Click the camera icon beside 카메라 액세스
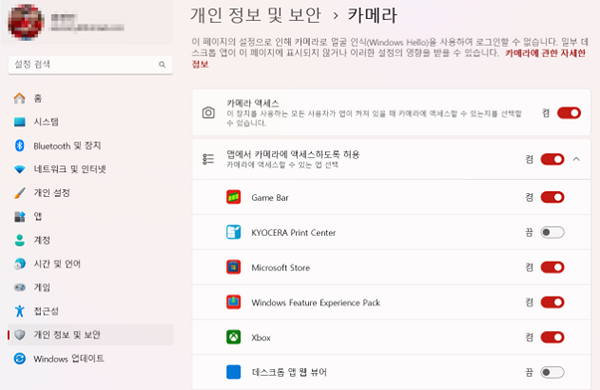The width and height of the screenshot is (600, 390). pyautogui.click(x=208, y=113)
